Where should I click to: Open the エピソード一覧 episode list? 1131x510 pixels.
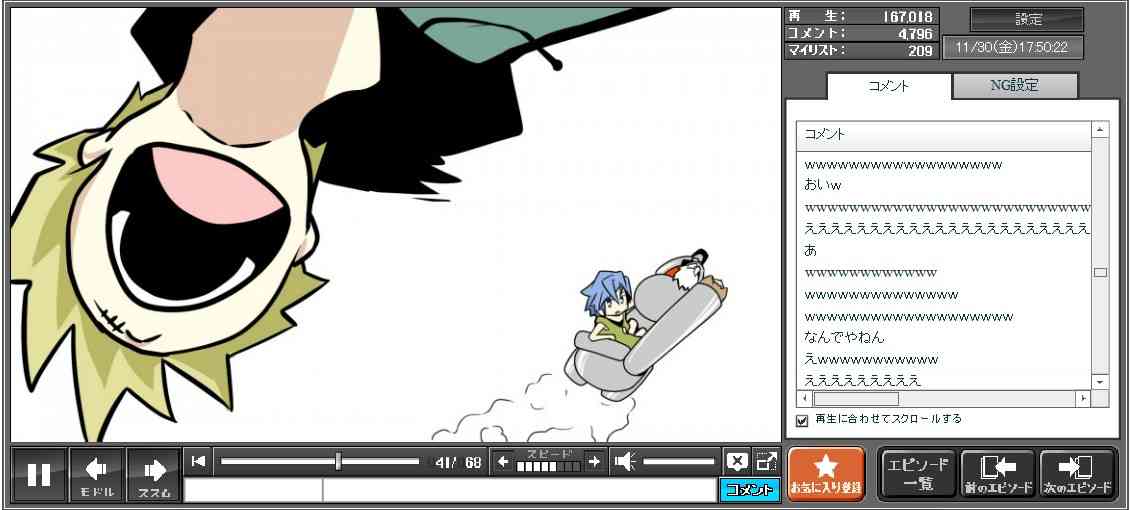[916, 473]
